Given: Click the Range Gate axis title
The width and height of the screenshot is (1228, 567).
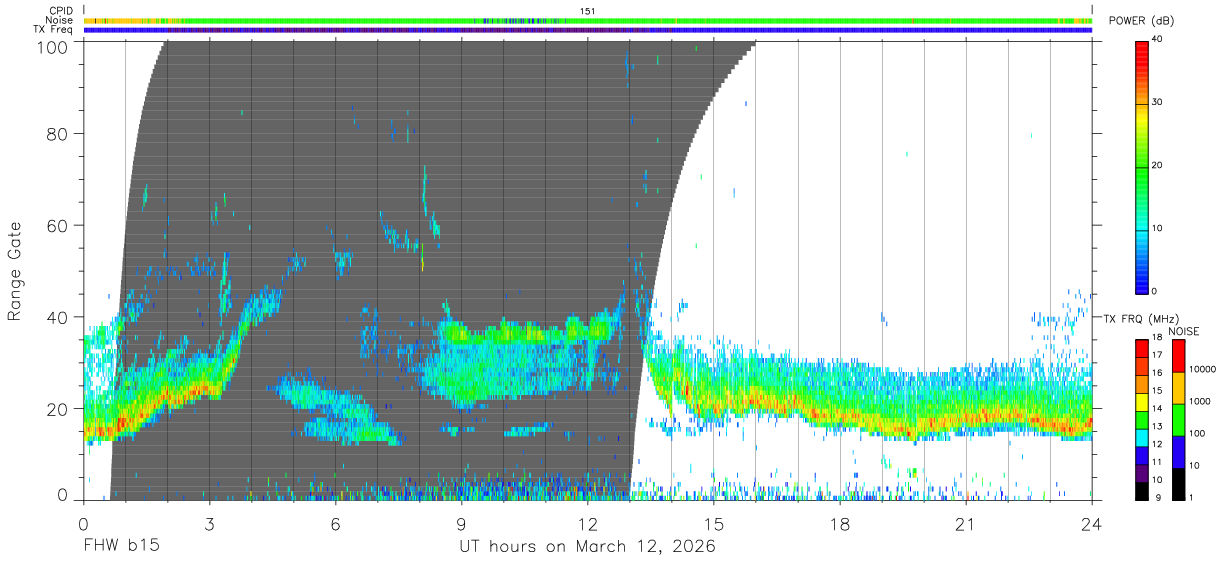Looking at the screenshot, I should point(15,272).
